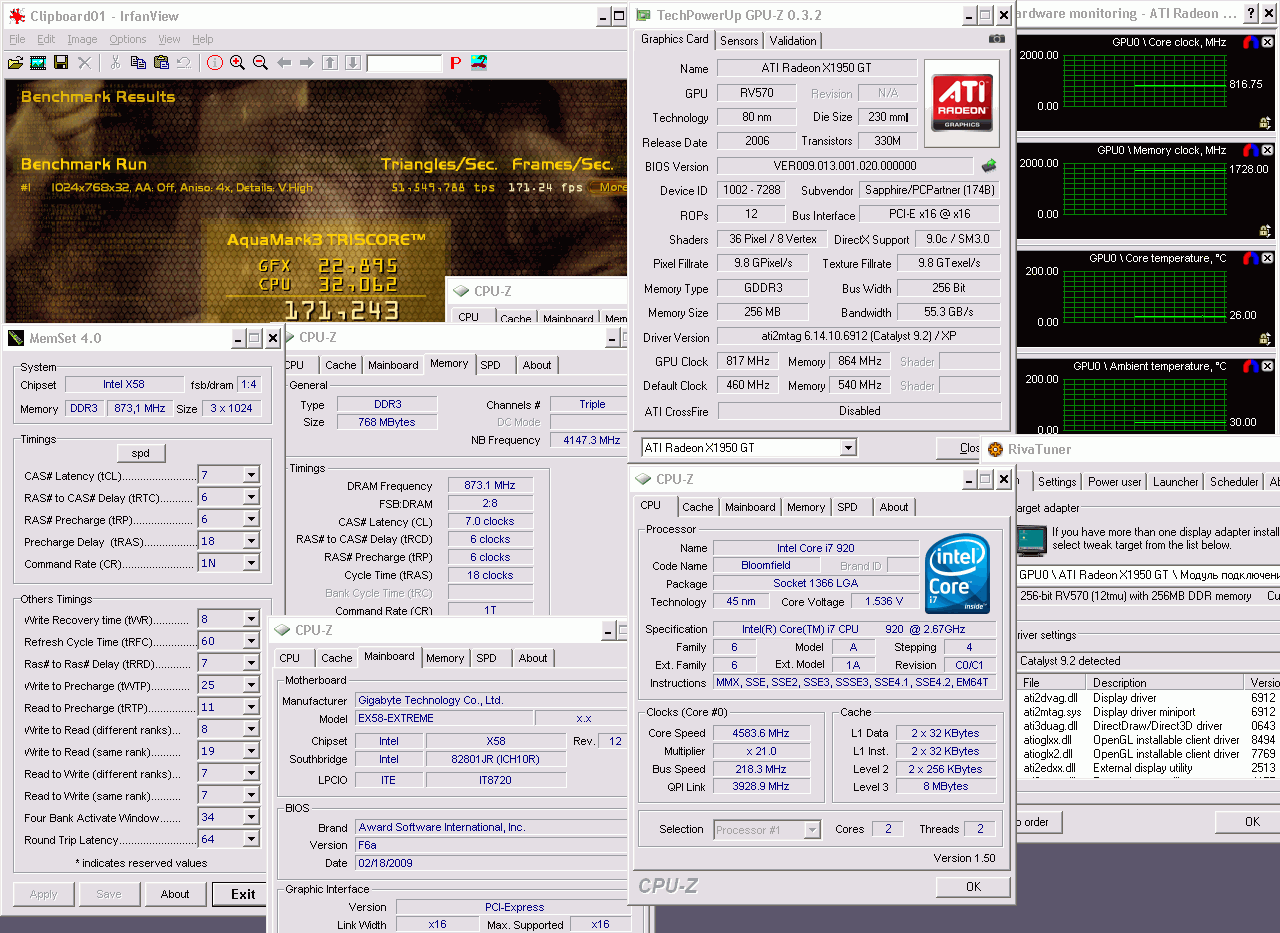
Task: Open the Slideshow filmstrip icon in IrfanView
Action: point(38,62)
